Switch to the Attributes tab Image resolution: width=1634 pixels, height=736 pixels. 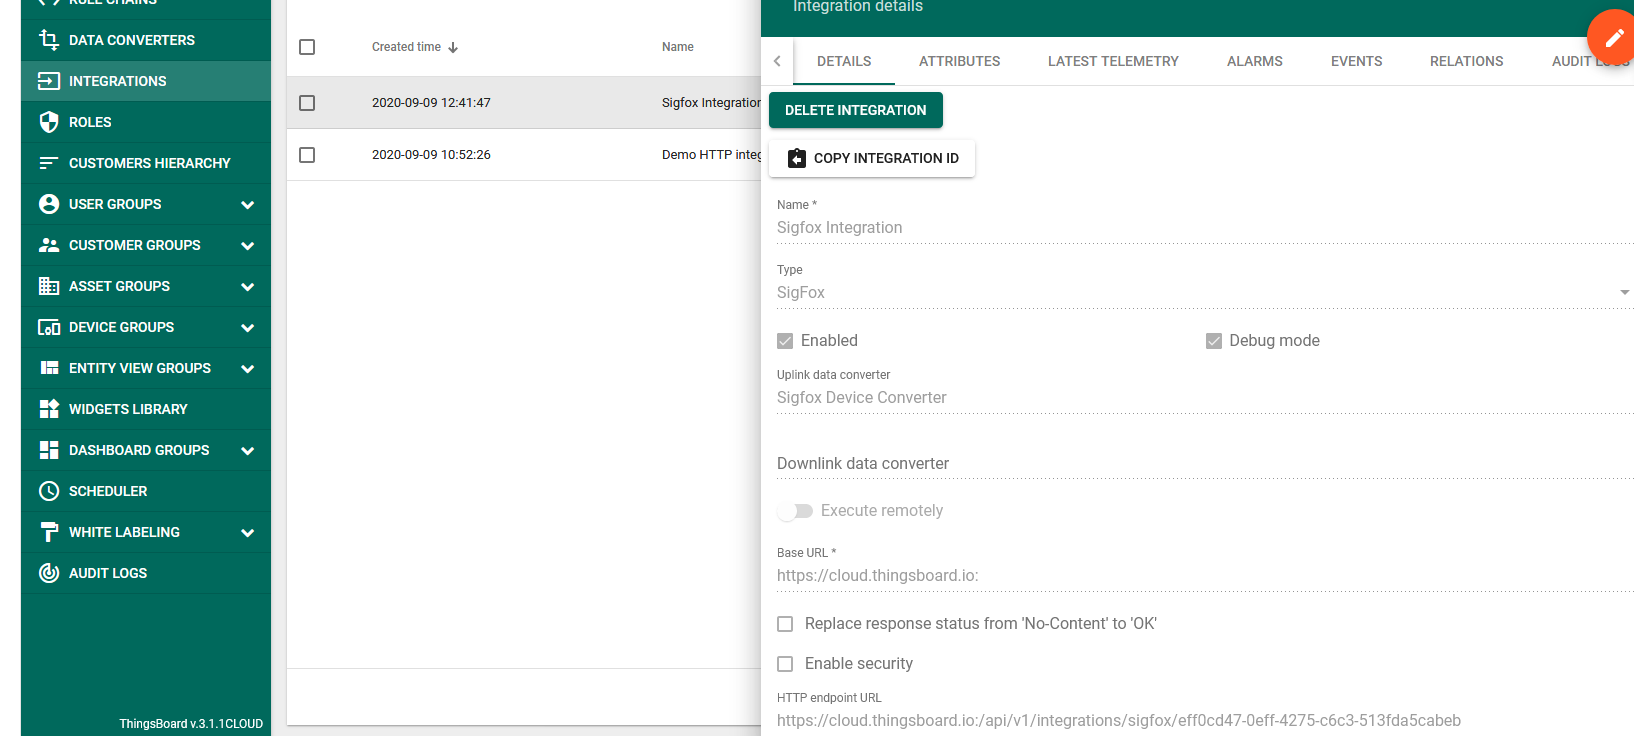tap(959, 61)
